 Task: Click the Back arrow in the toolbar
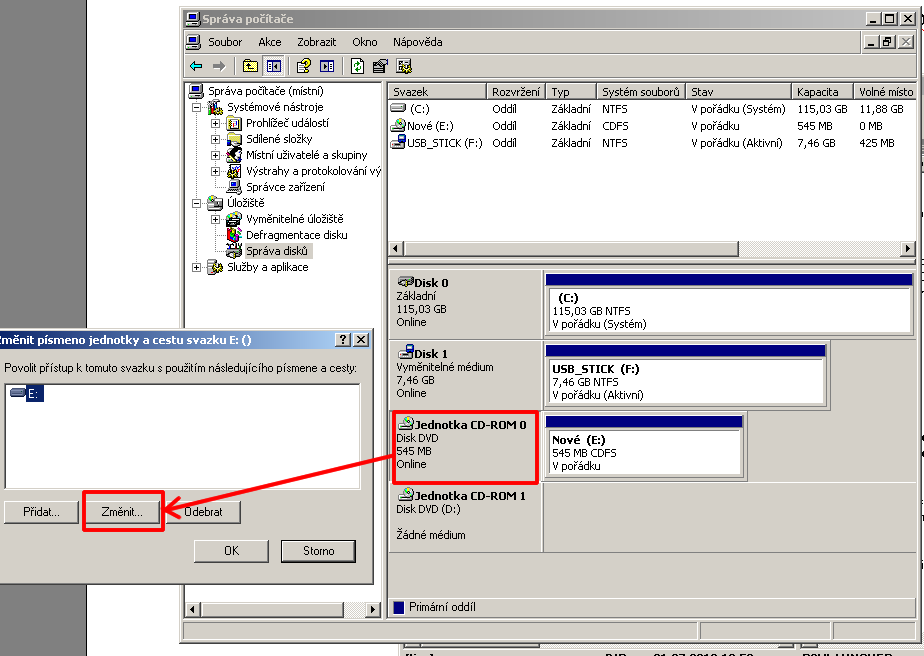pyautogui.click(x=196, y=66)
